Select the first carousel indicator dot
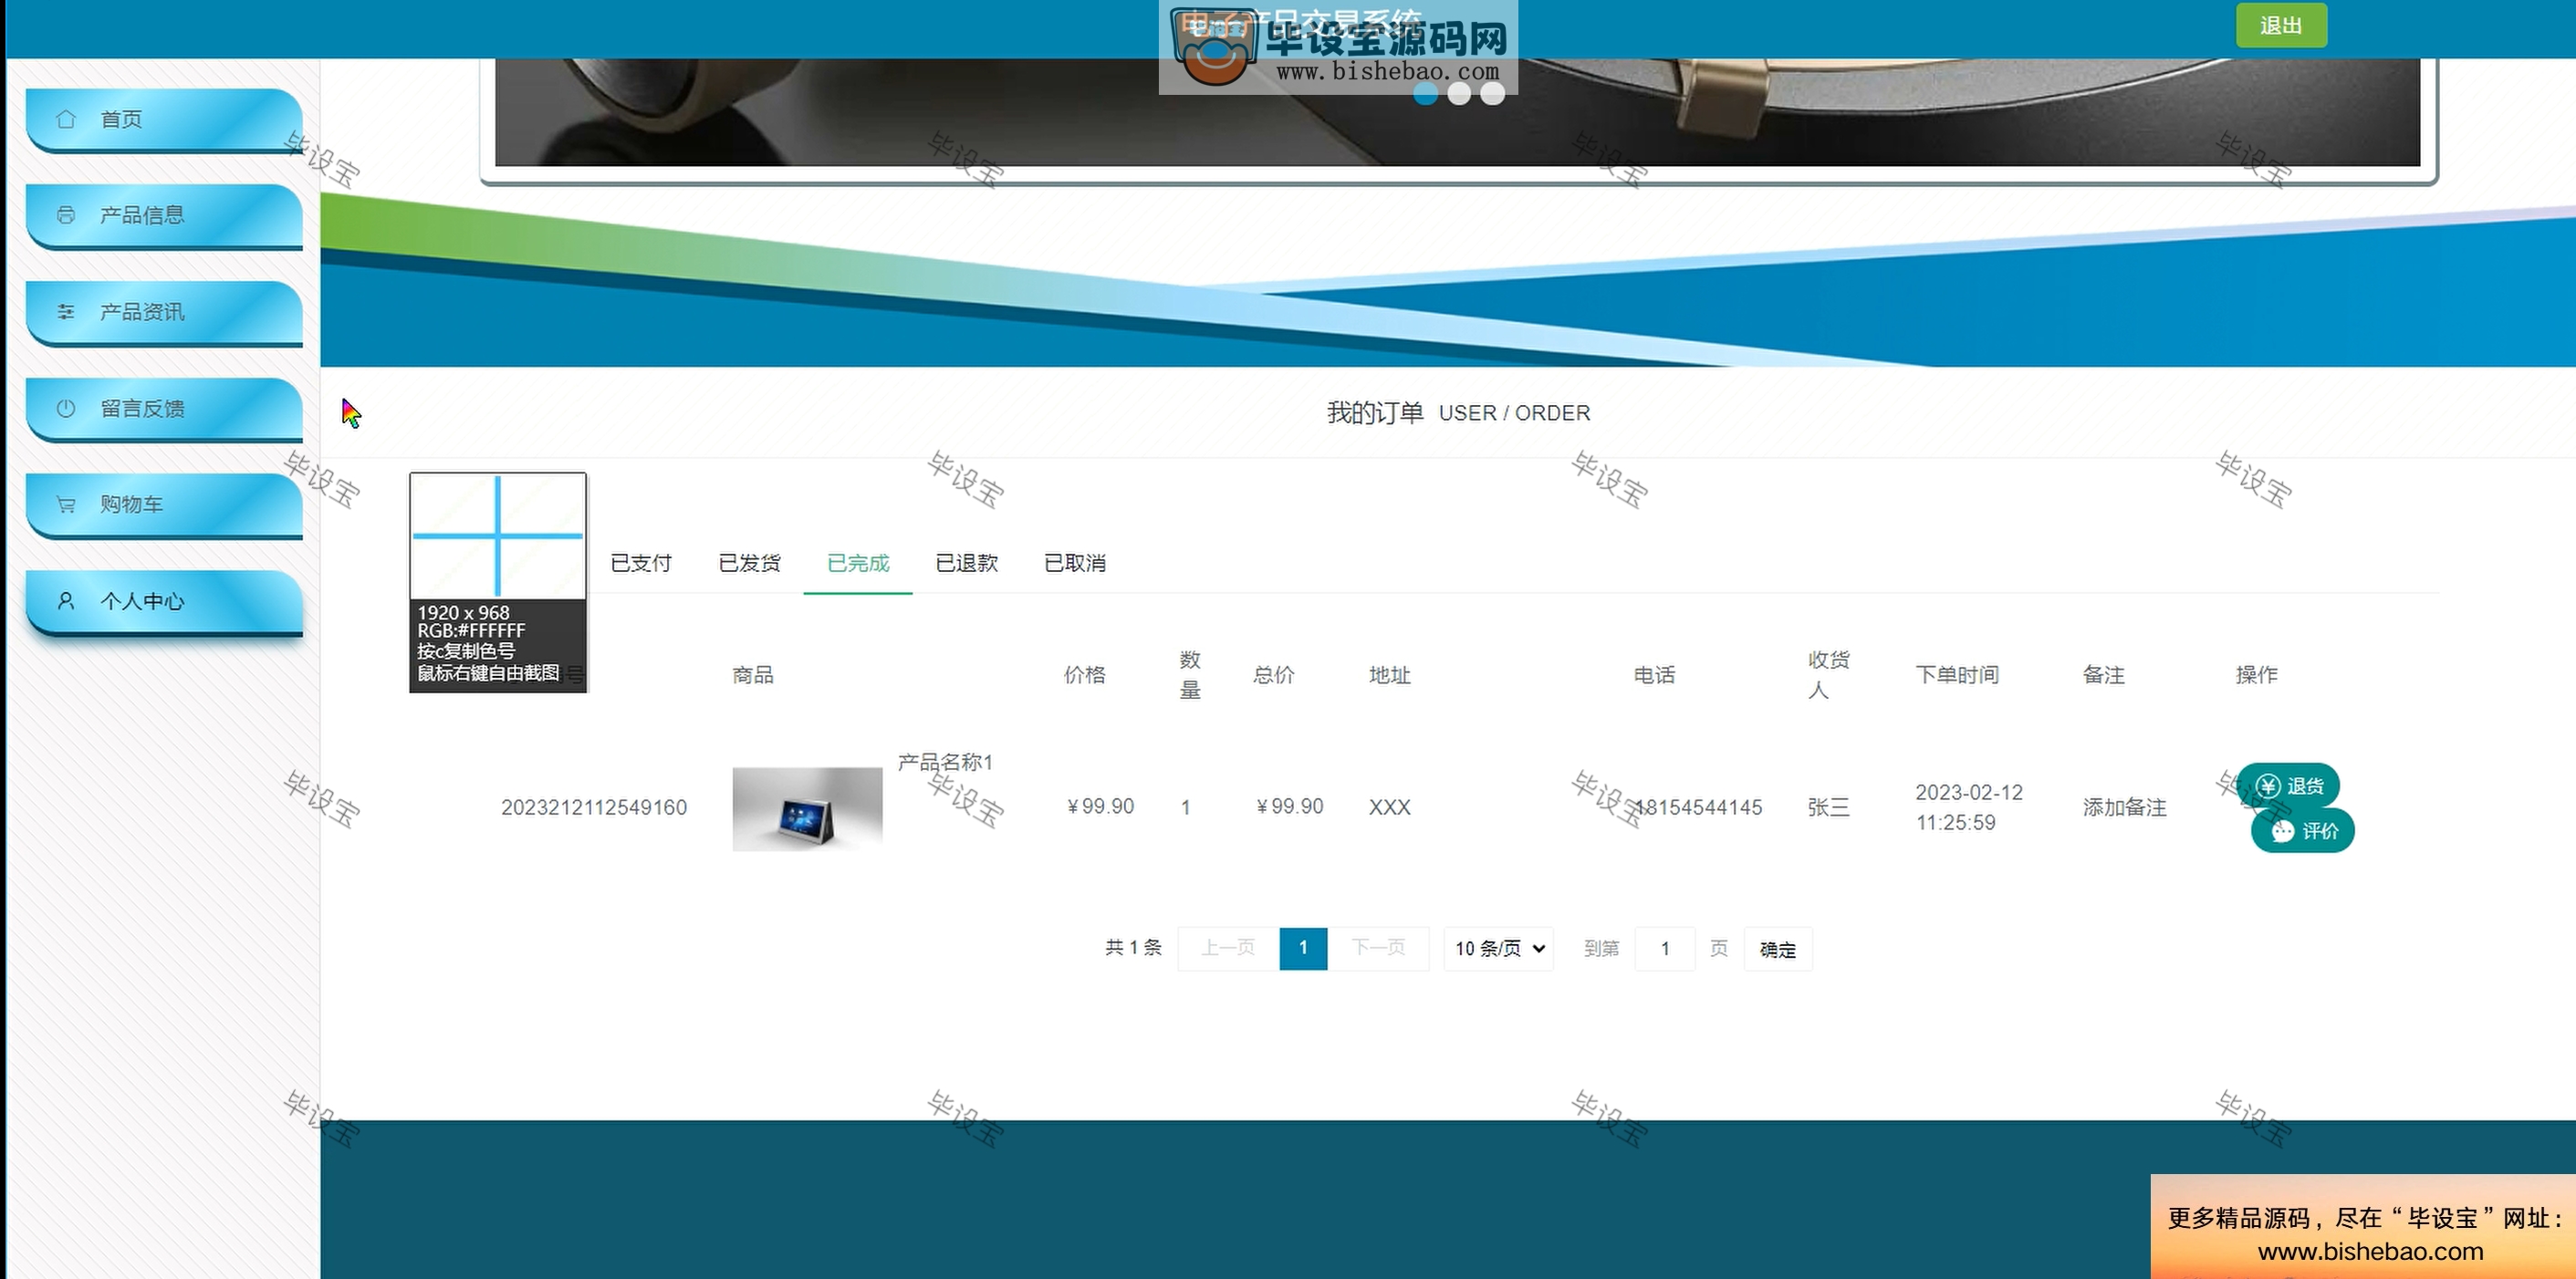The width and height of the screenshot is (2576, 1279). coord(1426,94)
